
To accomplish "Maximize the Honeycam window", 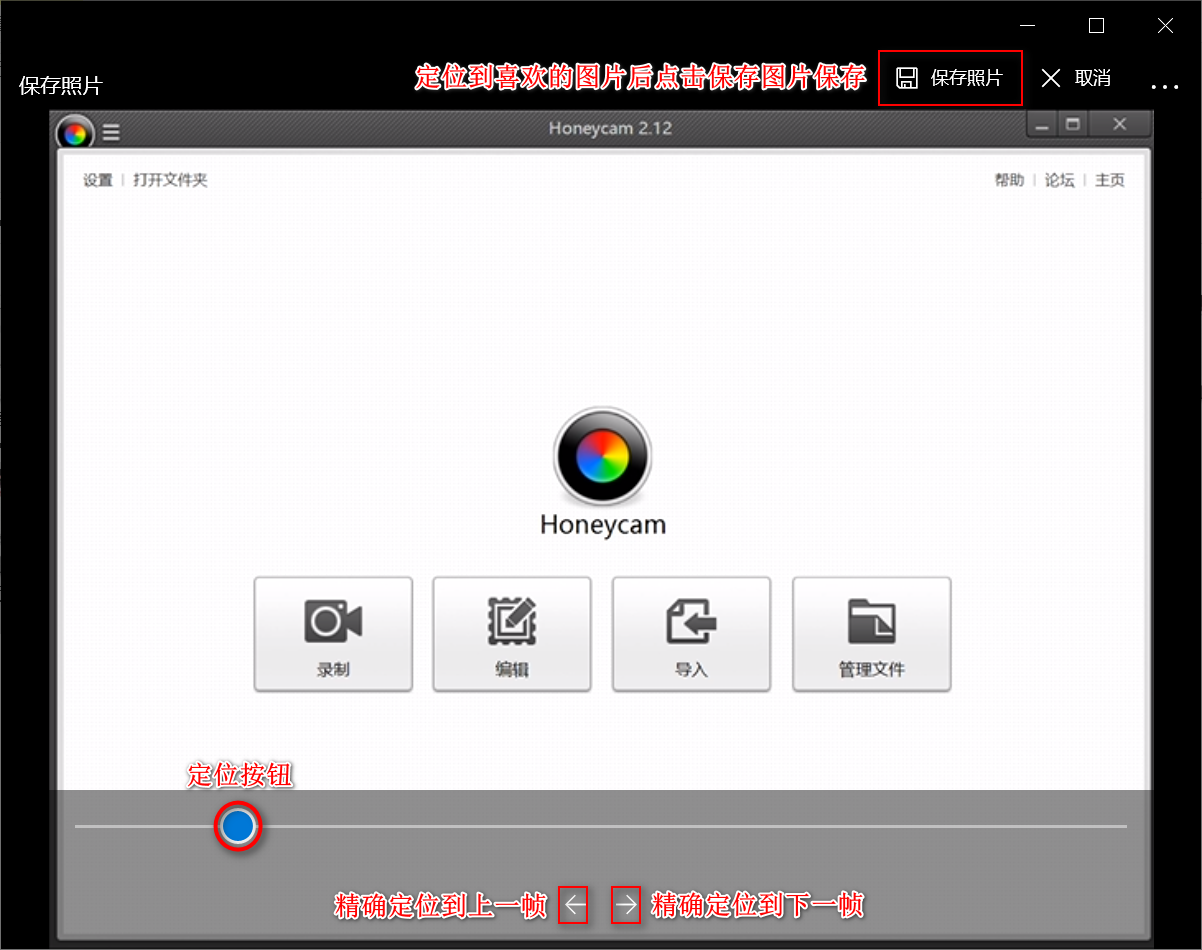I will (x=1073, y=125).
